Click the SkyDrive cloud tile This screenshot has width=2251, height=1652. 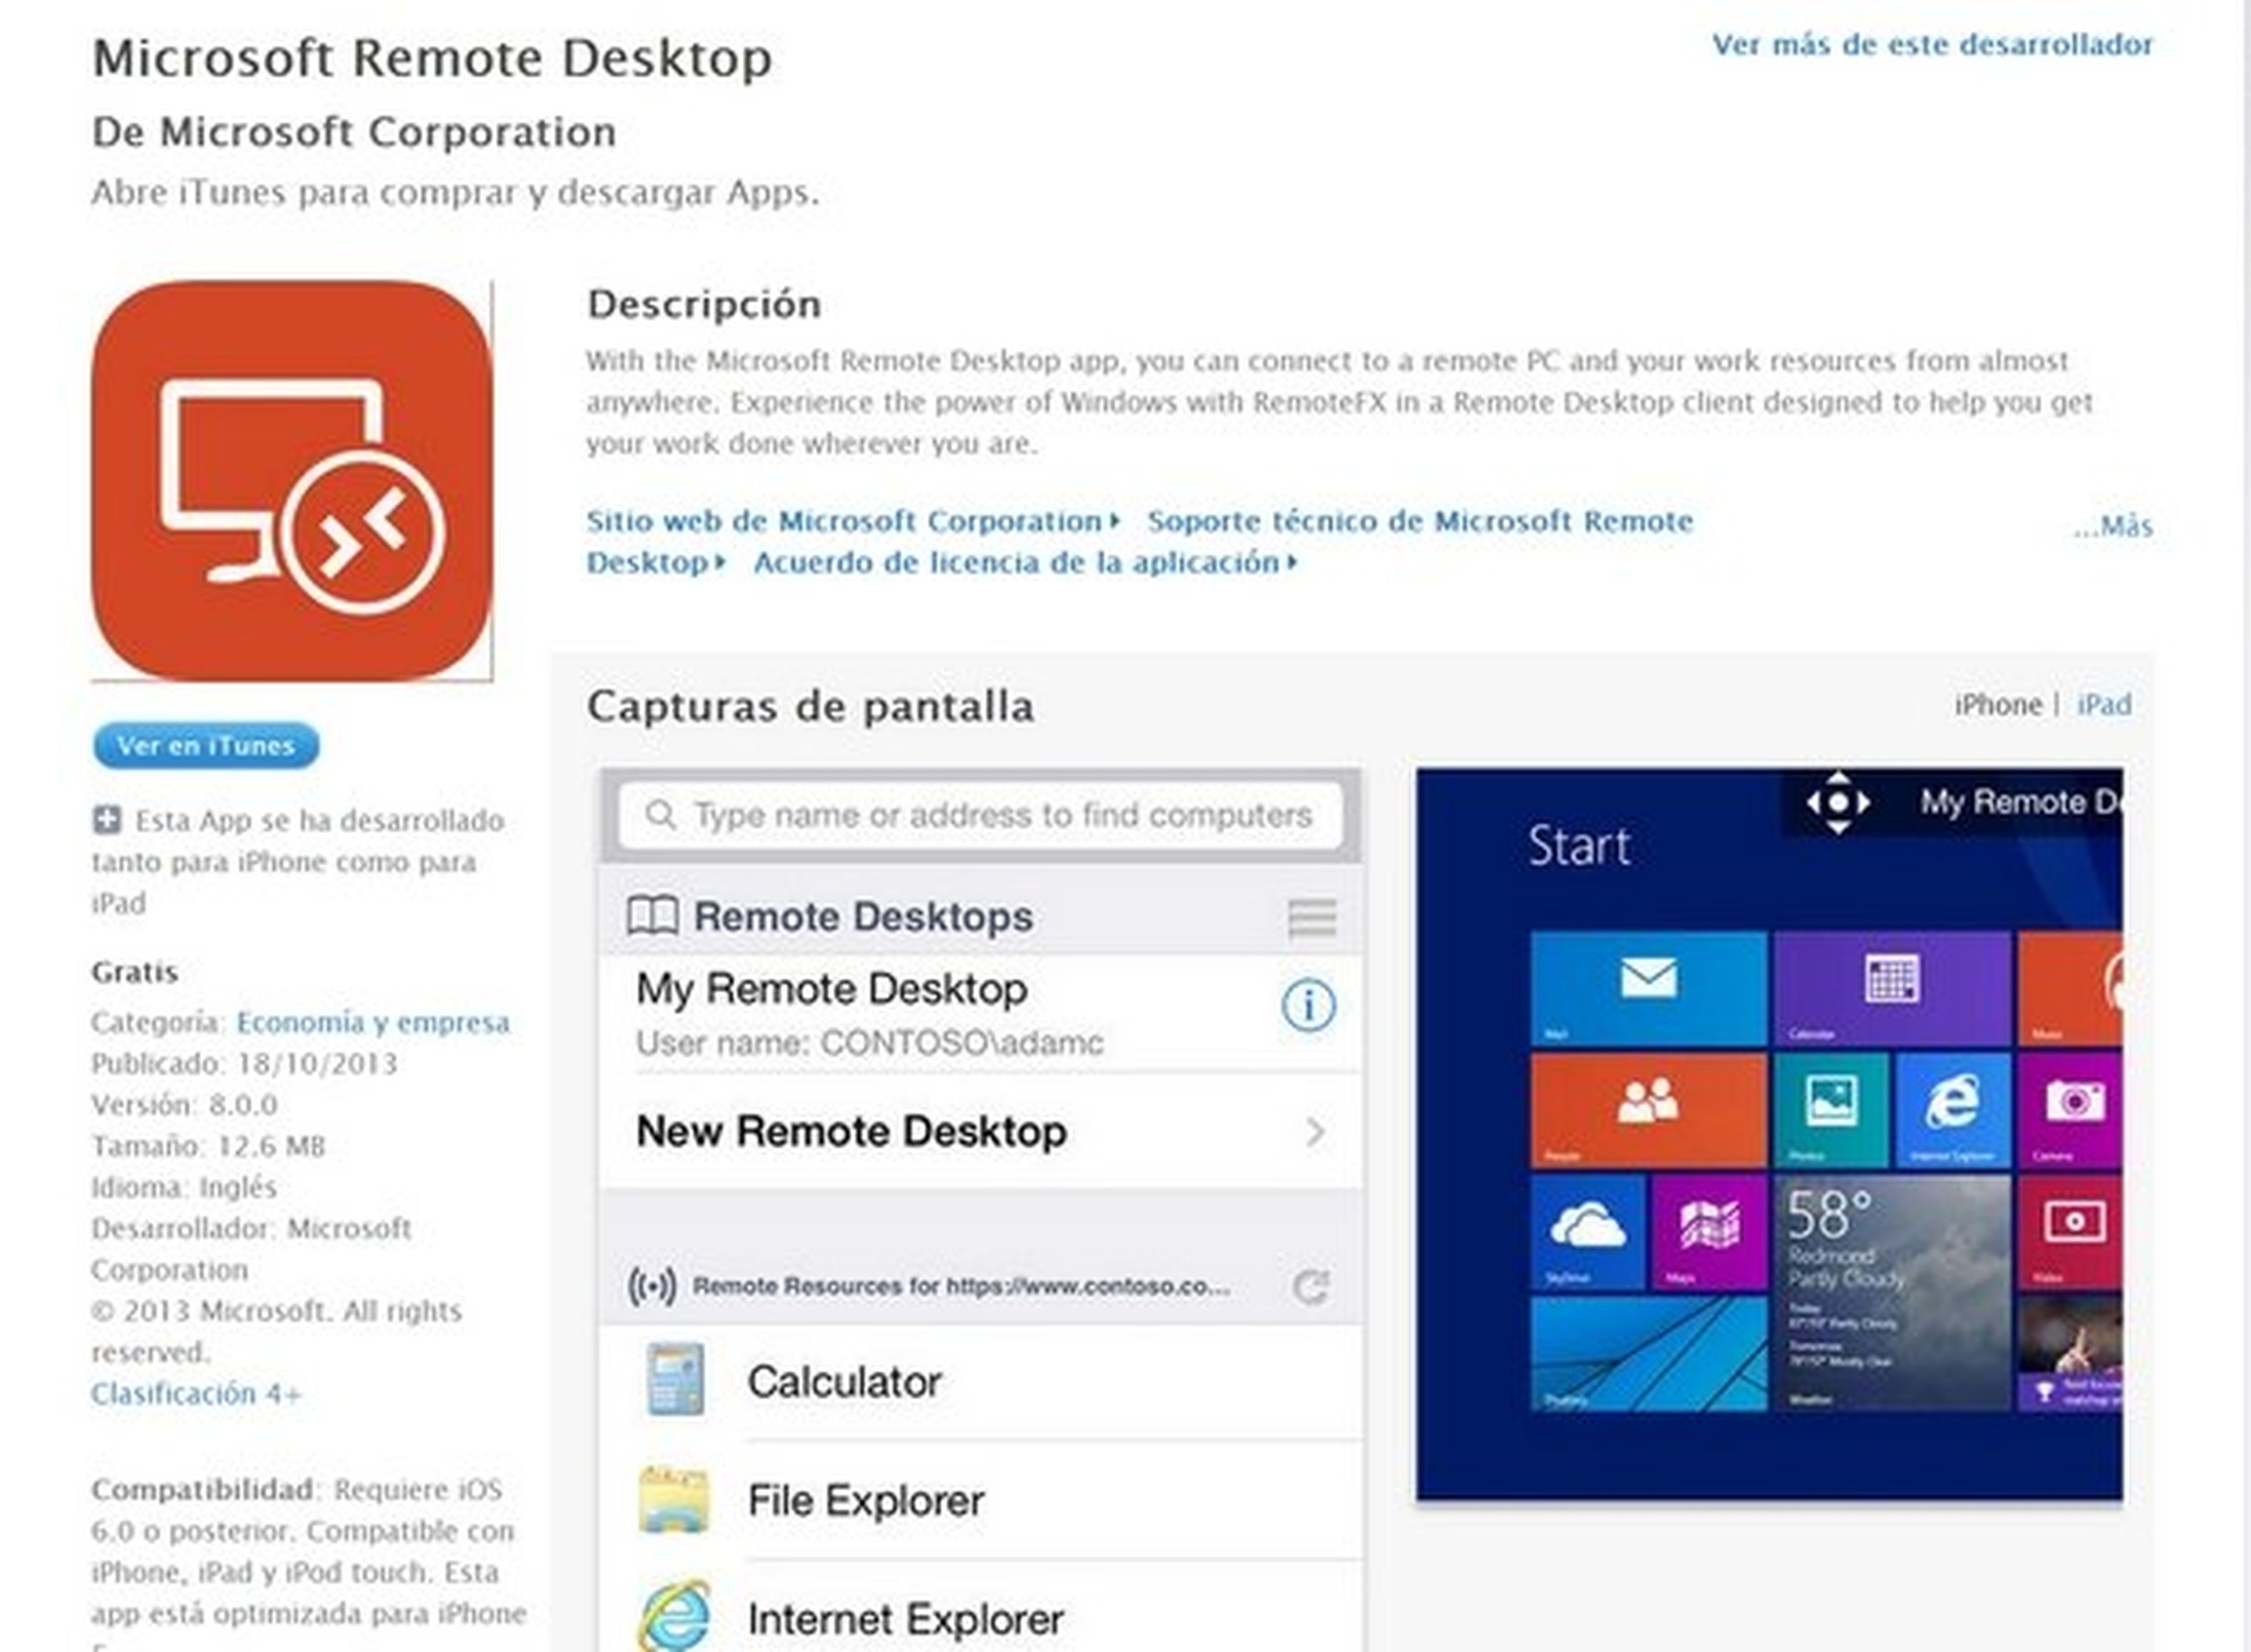(x=1587, y=1232)
